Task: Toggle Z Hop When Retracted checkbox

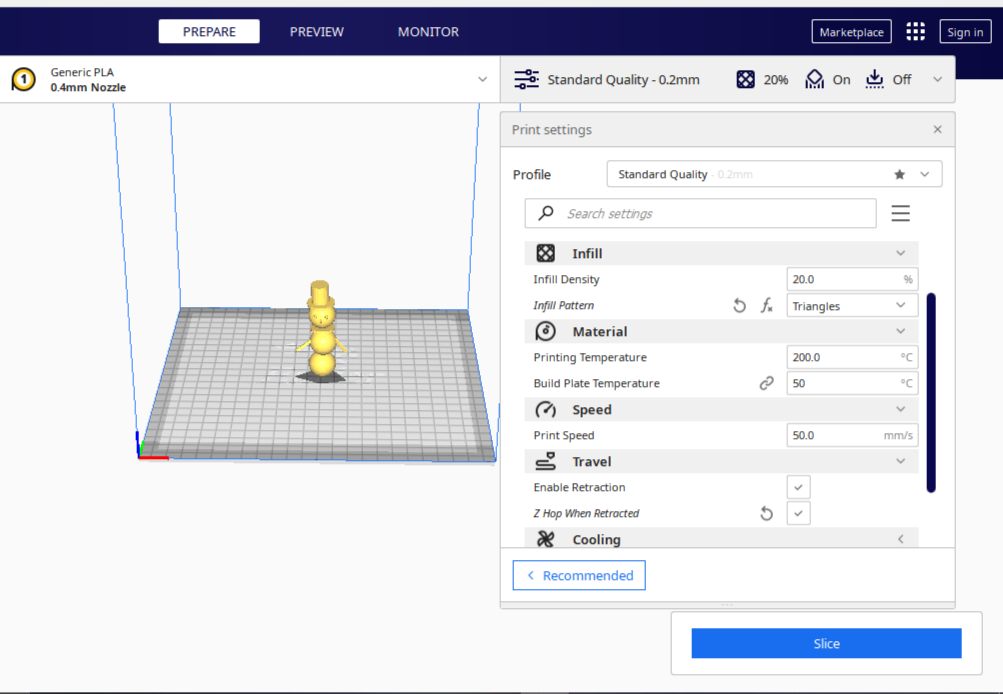Action: pos(798,513)
